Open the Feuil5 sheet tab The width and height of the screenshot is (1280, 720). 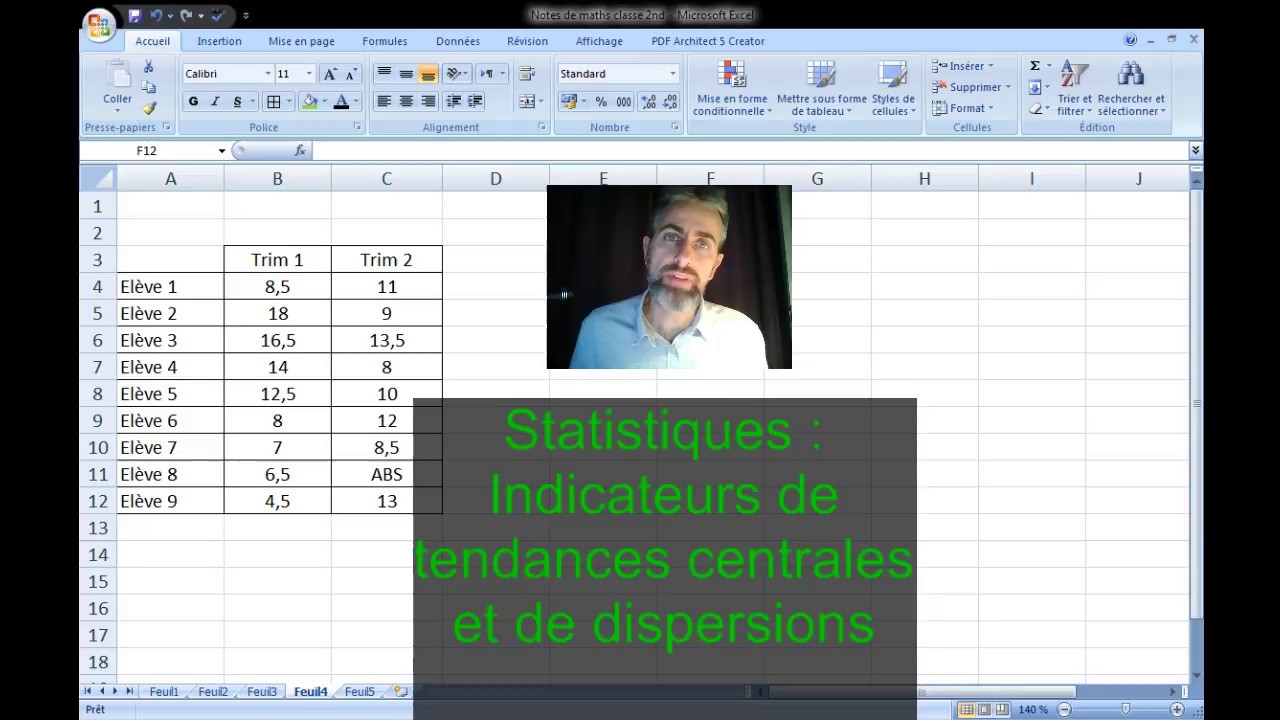click(x=360, y=691)
